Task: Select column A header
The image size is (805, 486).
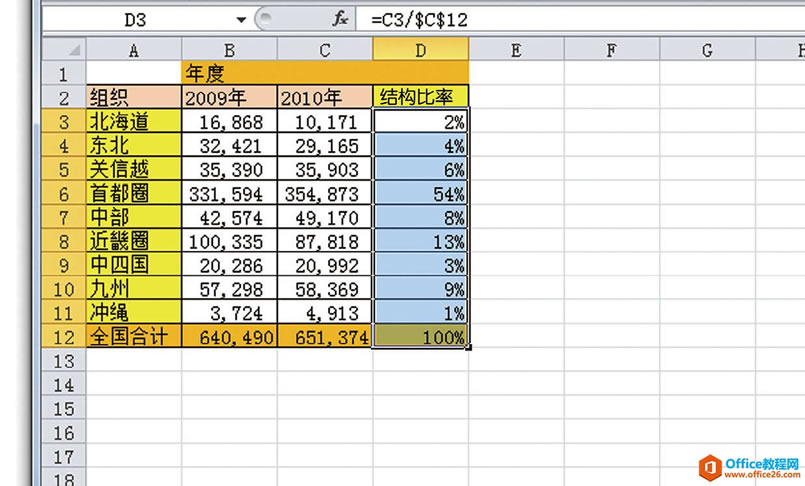Action: tap(133, 50)
